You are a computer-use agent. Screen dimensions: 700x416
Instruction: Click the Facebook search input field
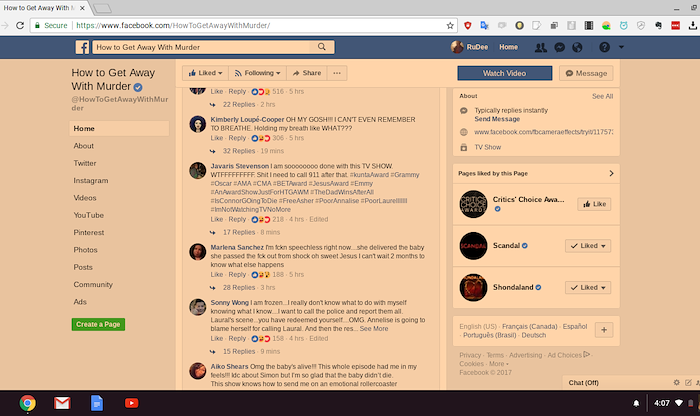click(201, 47)
